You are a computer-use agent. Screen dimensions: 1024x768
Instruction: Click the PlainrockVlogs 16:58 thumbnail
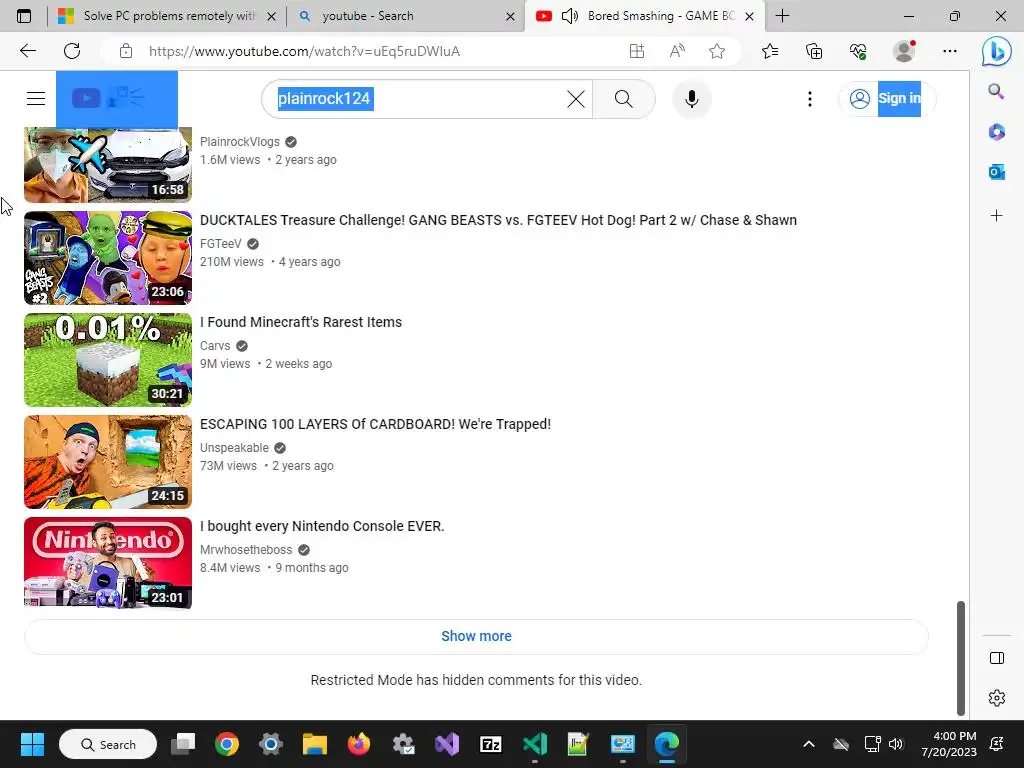[x=108, y=165]
